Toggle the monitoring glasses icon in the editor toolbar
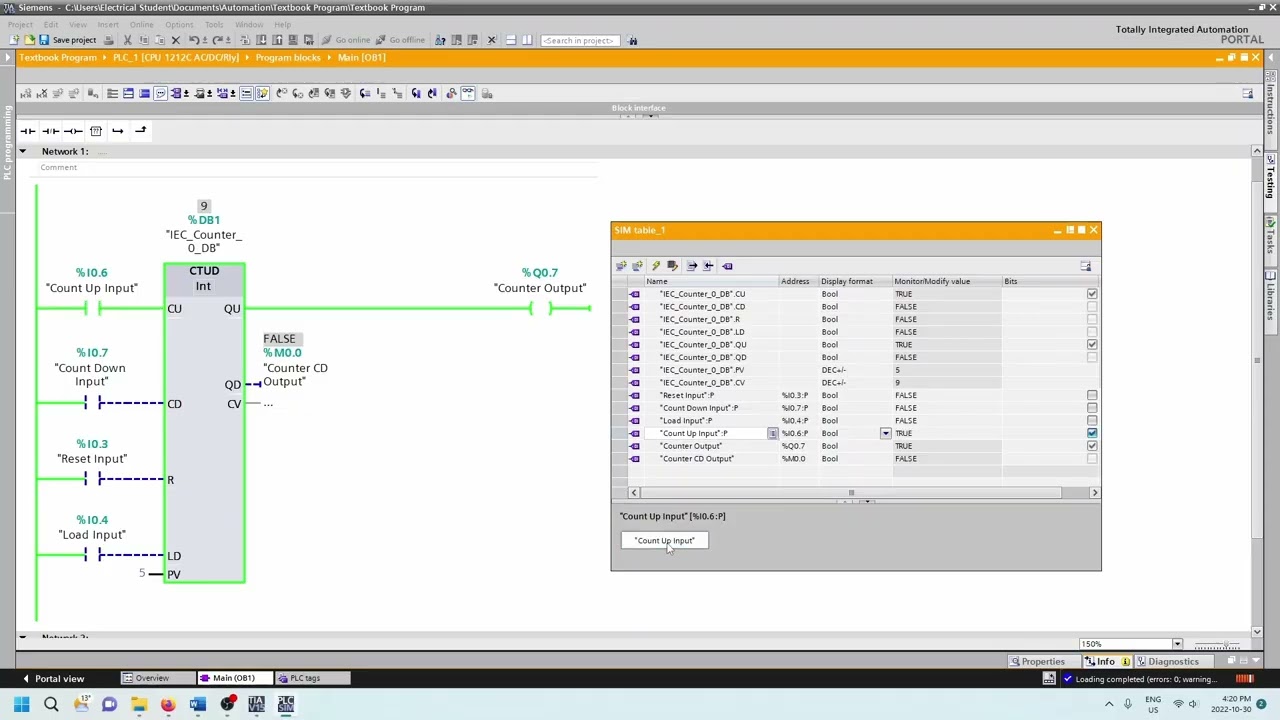 (x=467, y=93)
